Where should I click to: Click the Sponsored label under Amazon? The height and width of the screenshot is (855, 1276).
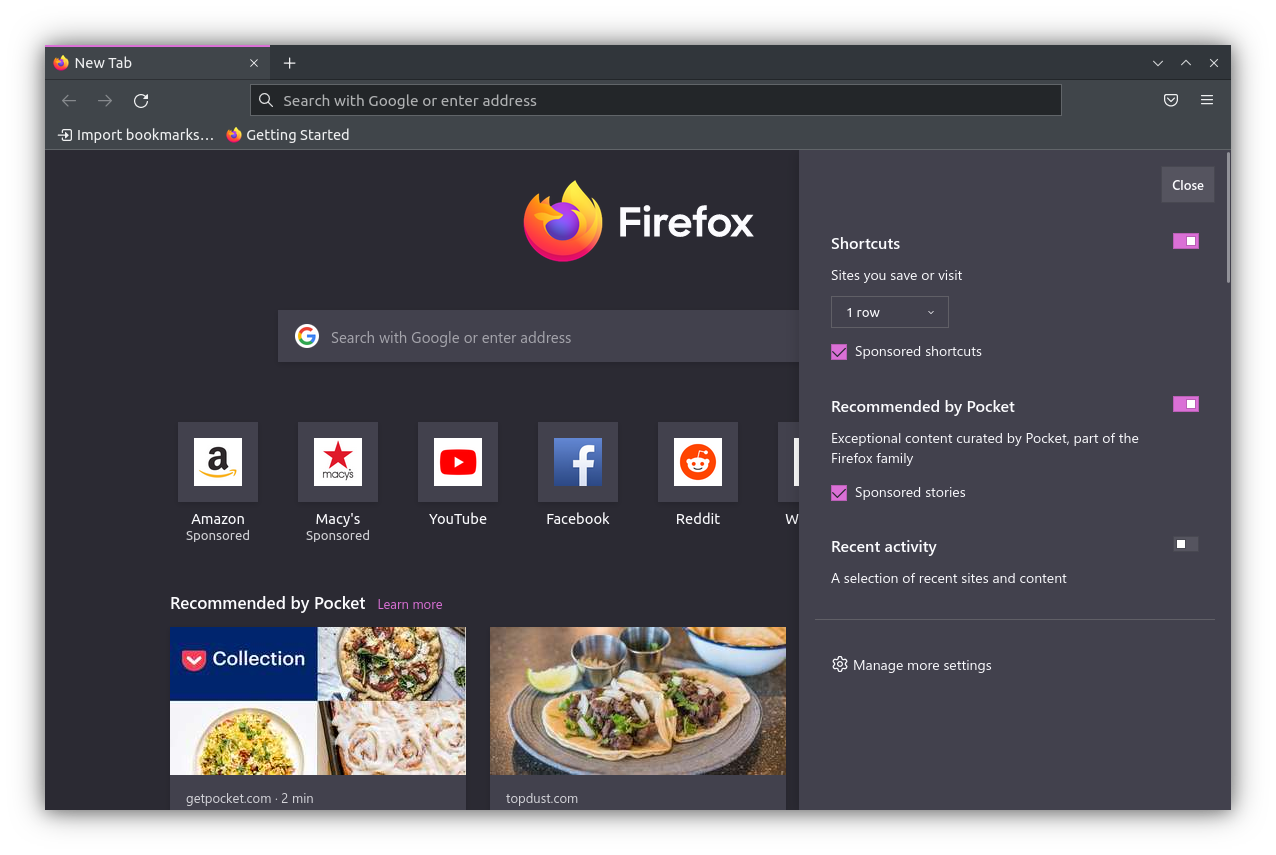(218, 536)
